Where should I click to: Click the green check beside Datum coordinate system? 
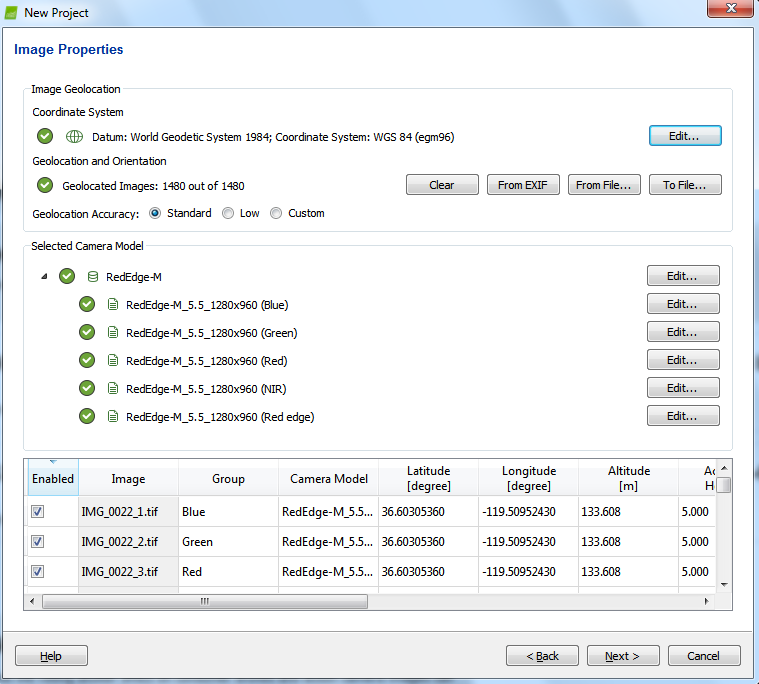coord(45,137)
